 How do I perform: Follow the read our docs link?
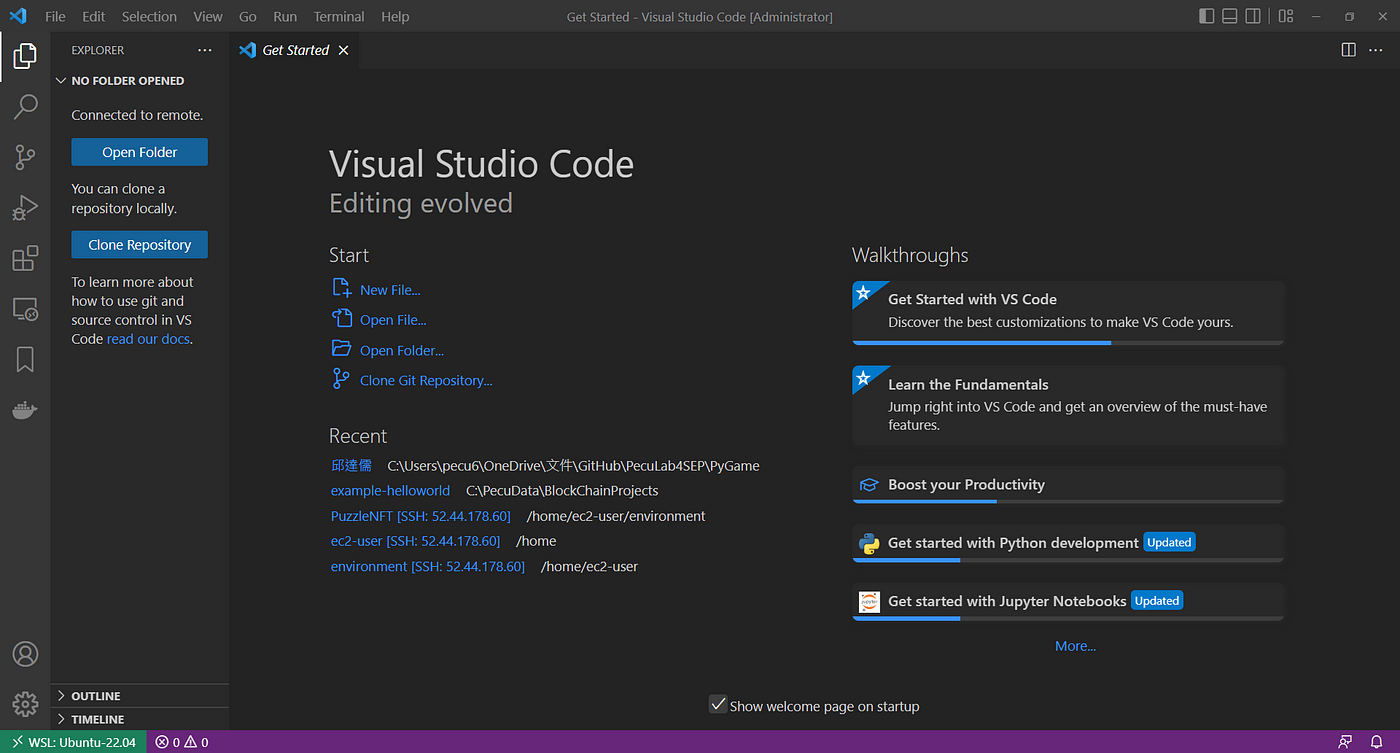pos(149,339)
